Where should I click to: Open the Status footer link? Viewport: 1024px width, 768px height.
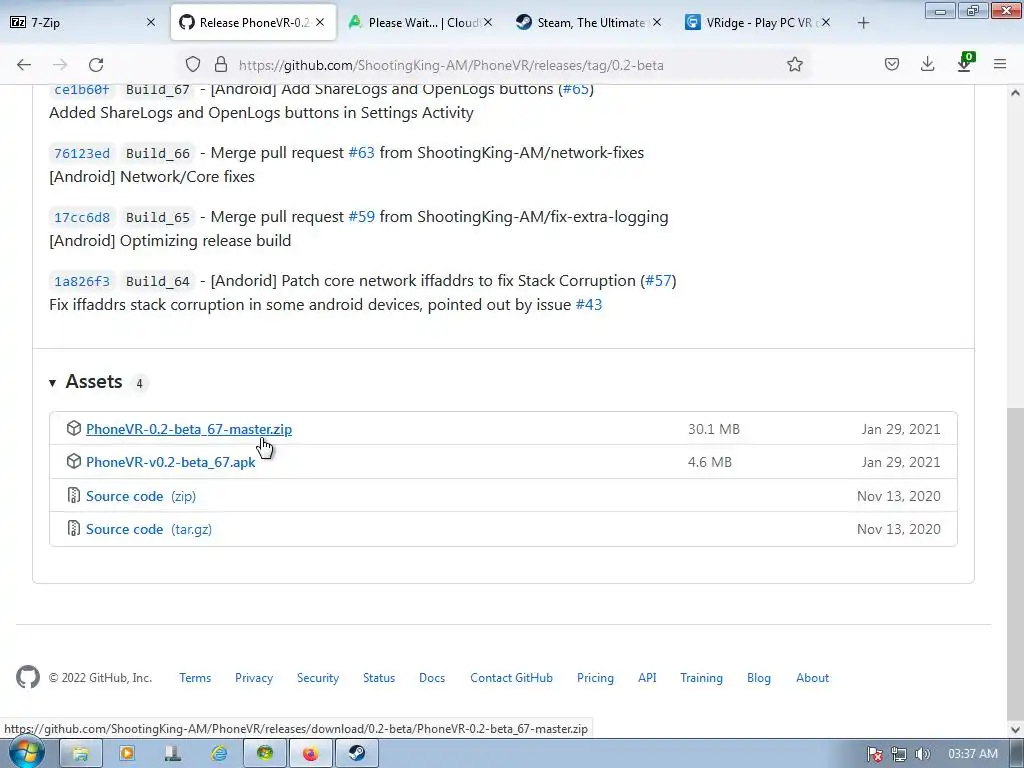[379, 678]
